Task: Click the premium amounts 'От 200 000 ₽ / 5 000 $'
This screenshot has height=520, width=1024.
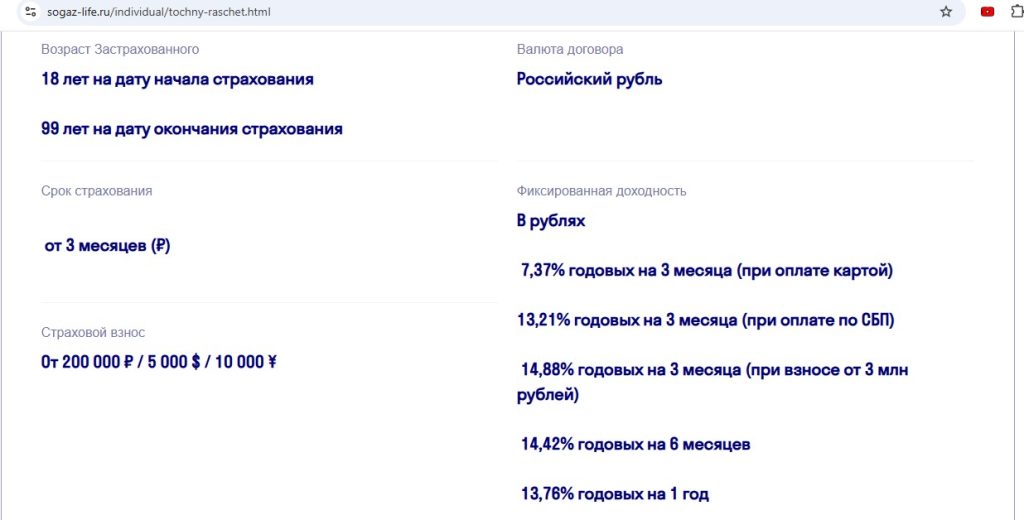Action: point(121,362)
